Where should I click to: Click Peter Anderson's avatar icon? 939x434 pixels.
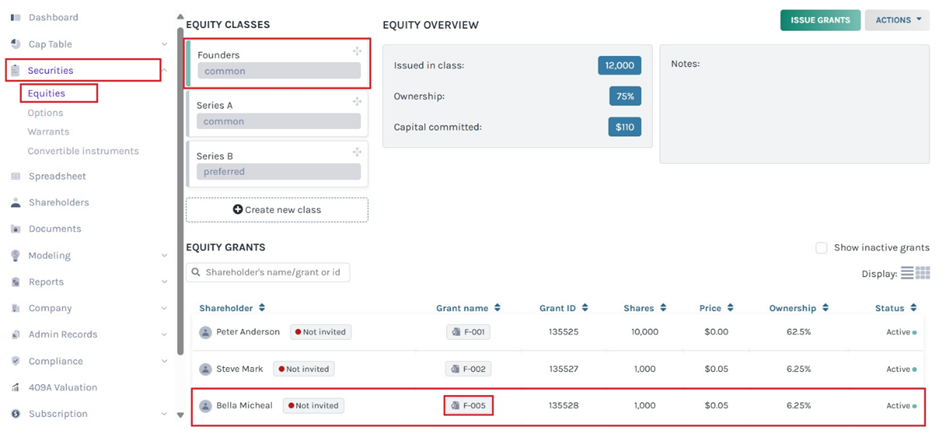click(x=205, y=332)
